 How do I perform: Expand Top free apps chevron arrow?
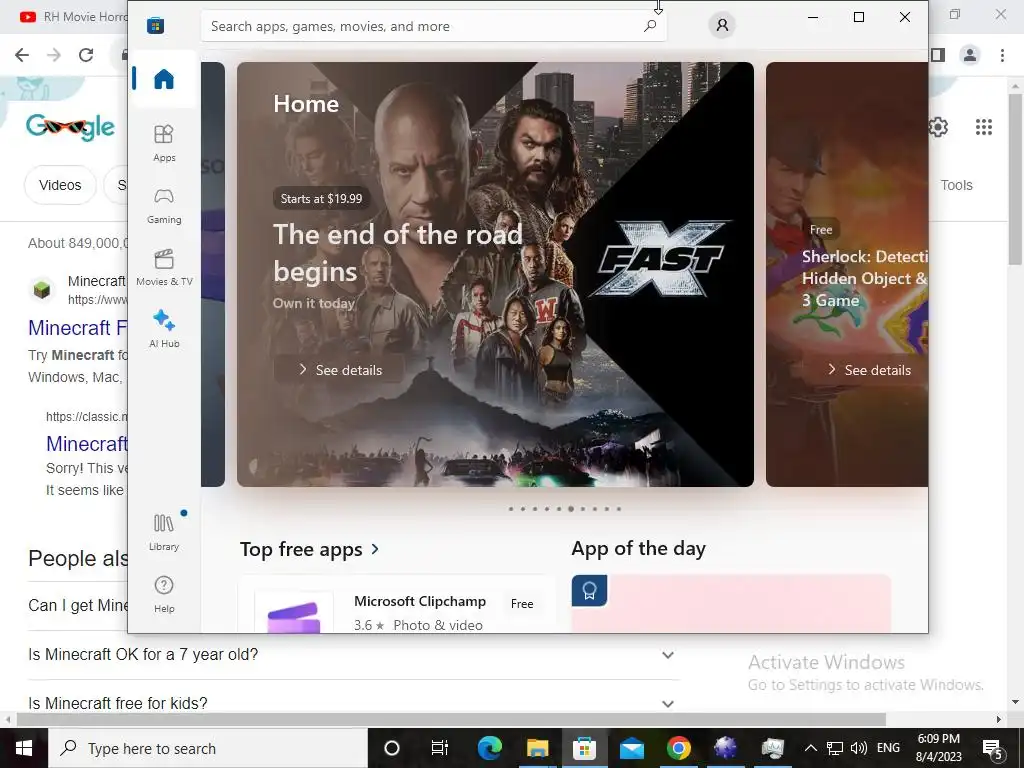tap(375, 549)
